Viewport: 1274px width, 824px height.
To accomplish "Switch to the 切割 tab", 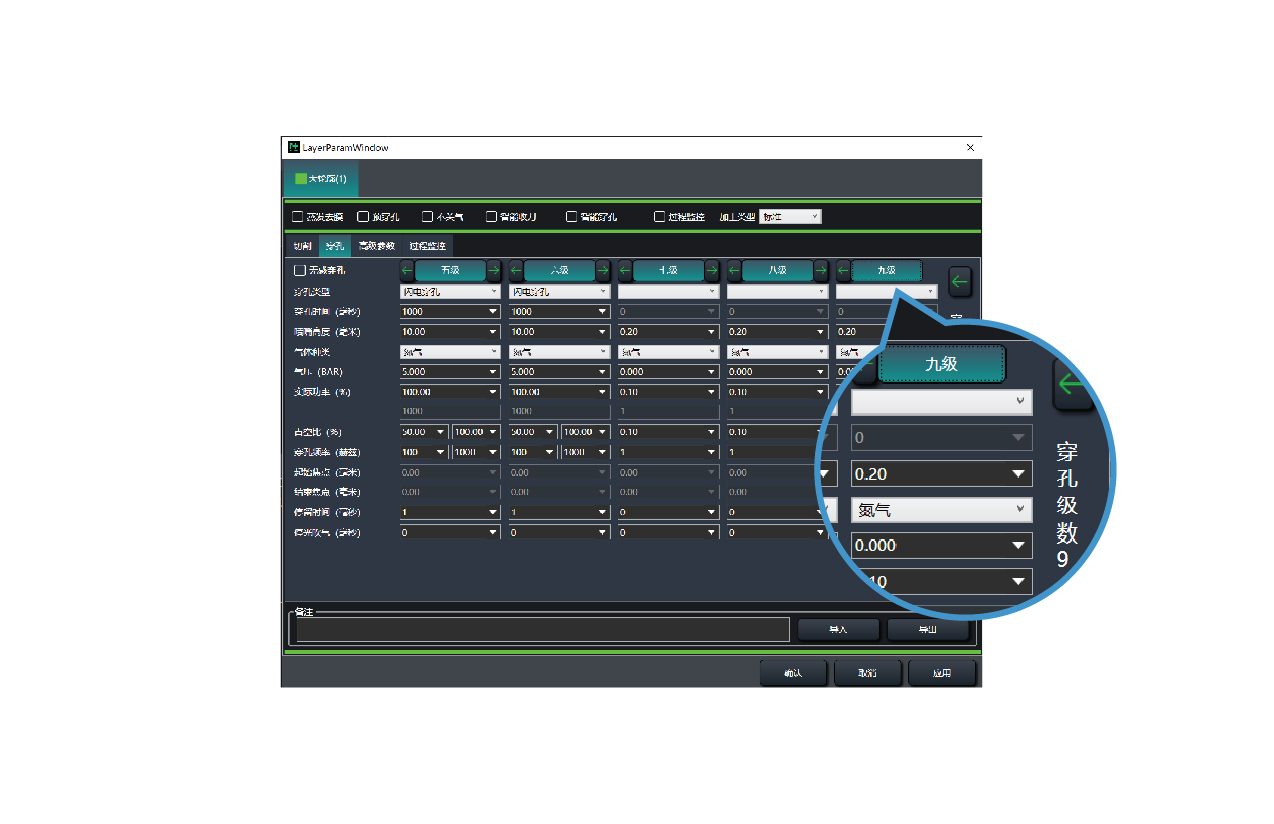I will (x=301, y=246).
